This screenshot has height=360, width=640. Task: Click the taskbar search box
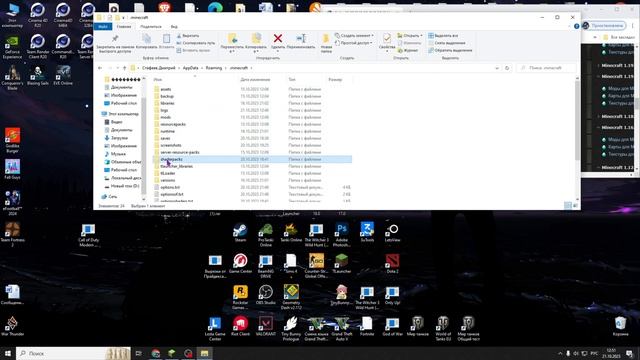point(73,353)
